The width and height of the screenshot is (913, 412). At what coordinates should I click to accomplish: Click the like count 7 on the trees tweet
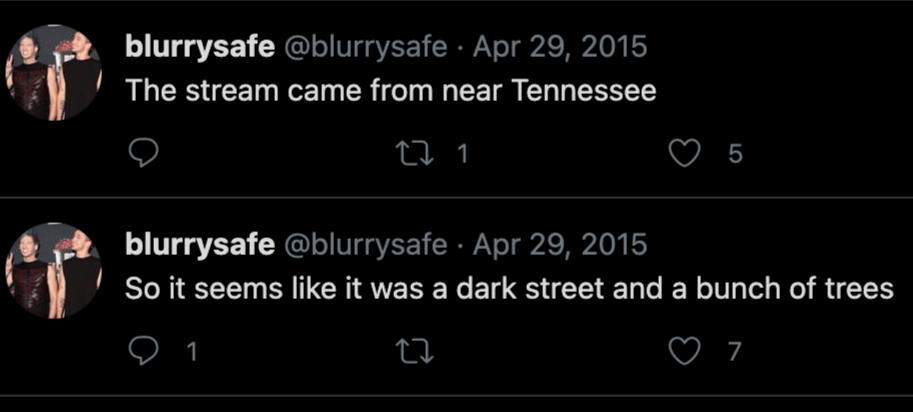pyautogui.click(x=735, y=351)
